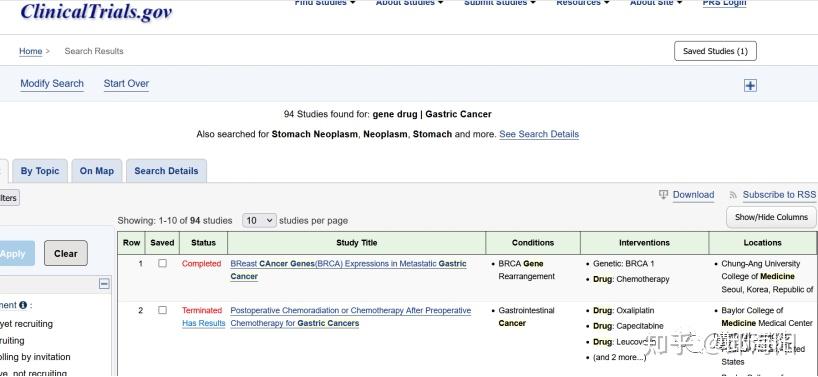Click the Show/Hide Columns button

point(771,217)
